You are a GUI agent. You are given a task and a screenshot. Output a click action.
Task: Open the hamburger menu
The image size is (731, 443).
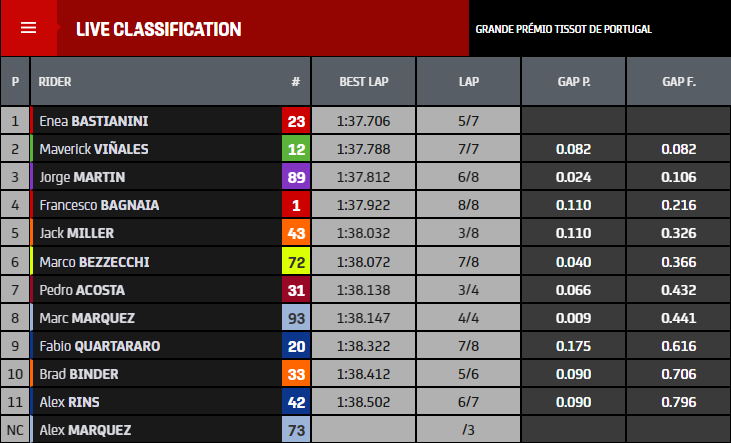tap(28, 28)
